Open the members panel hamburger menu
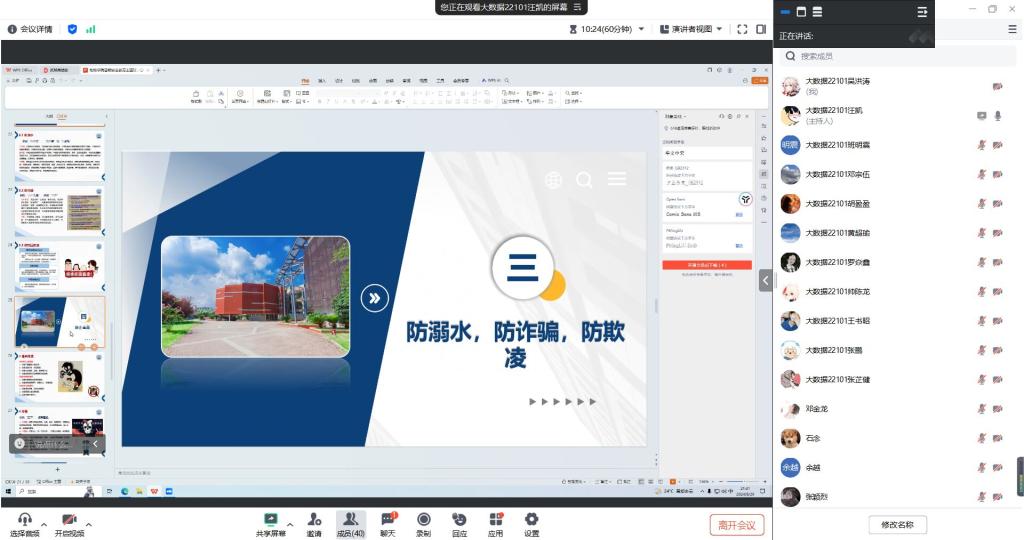 tap(1012, 30)
